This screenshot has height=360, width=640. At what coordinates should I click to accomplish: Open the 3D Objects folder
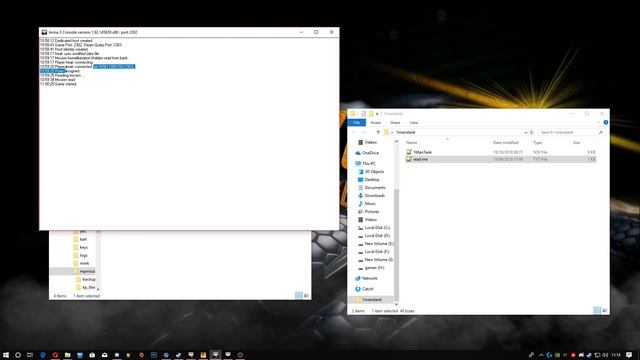point(374,171)
